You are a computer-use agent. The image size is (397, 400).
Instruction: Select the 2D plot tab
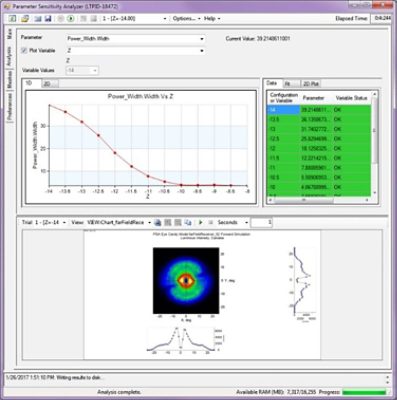click(49, 84)
